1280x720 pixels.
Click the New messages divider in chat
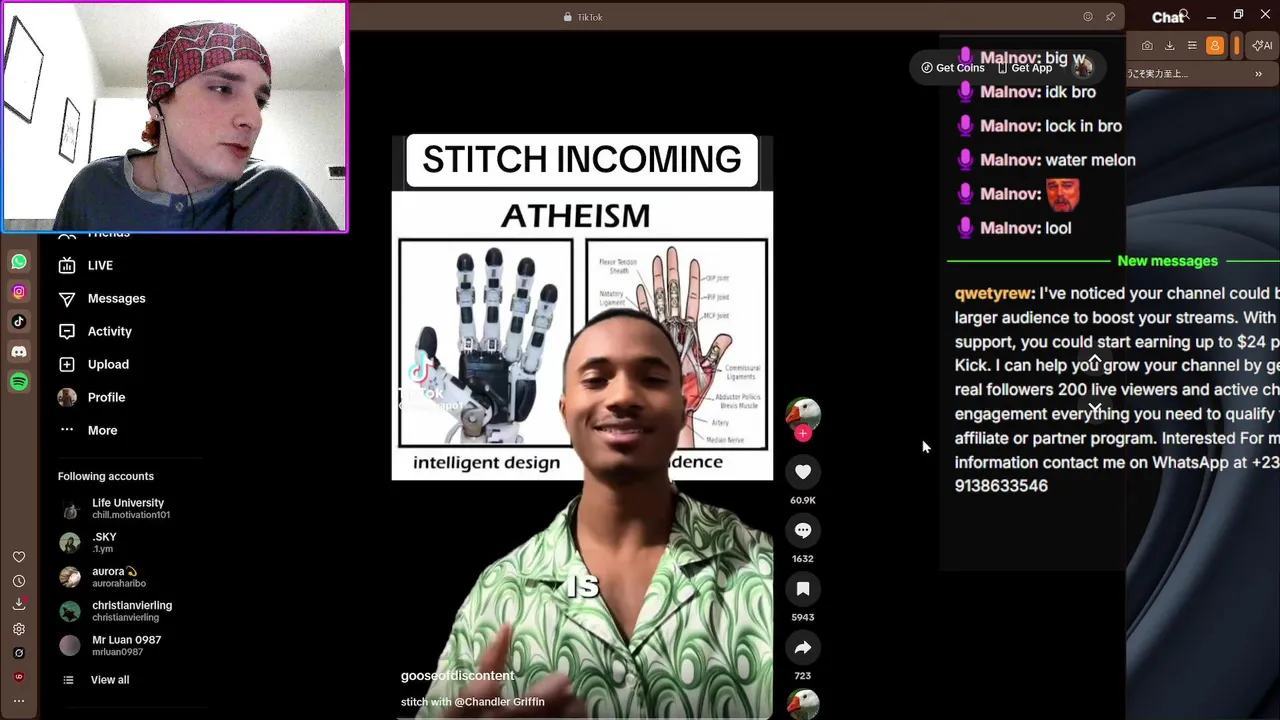(1167, 261)
